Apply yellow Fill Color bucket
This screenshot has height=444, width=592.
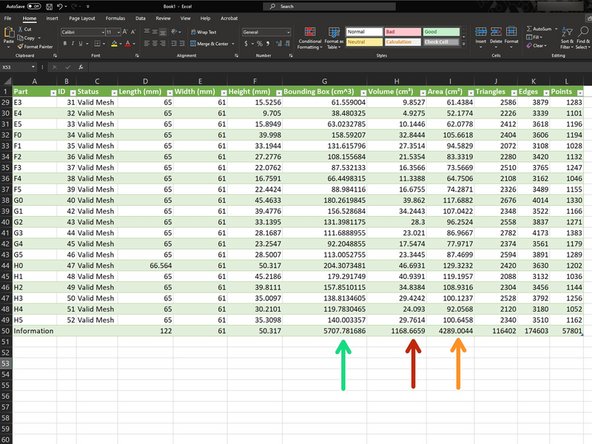[x=114, y=44]
